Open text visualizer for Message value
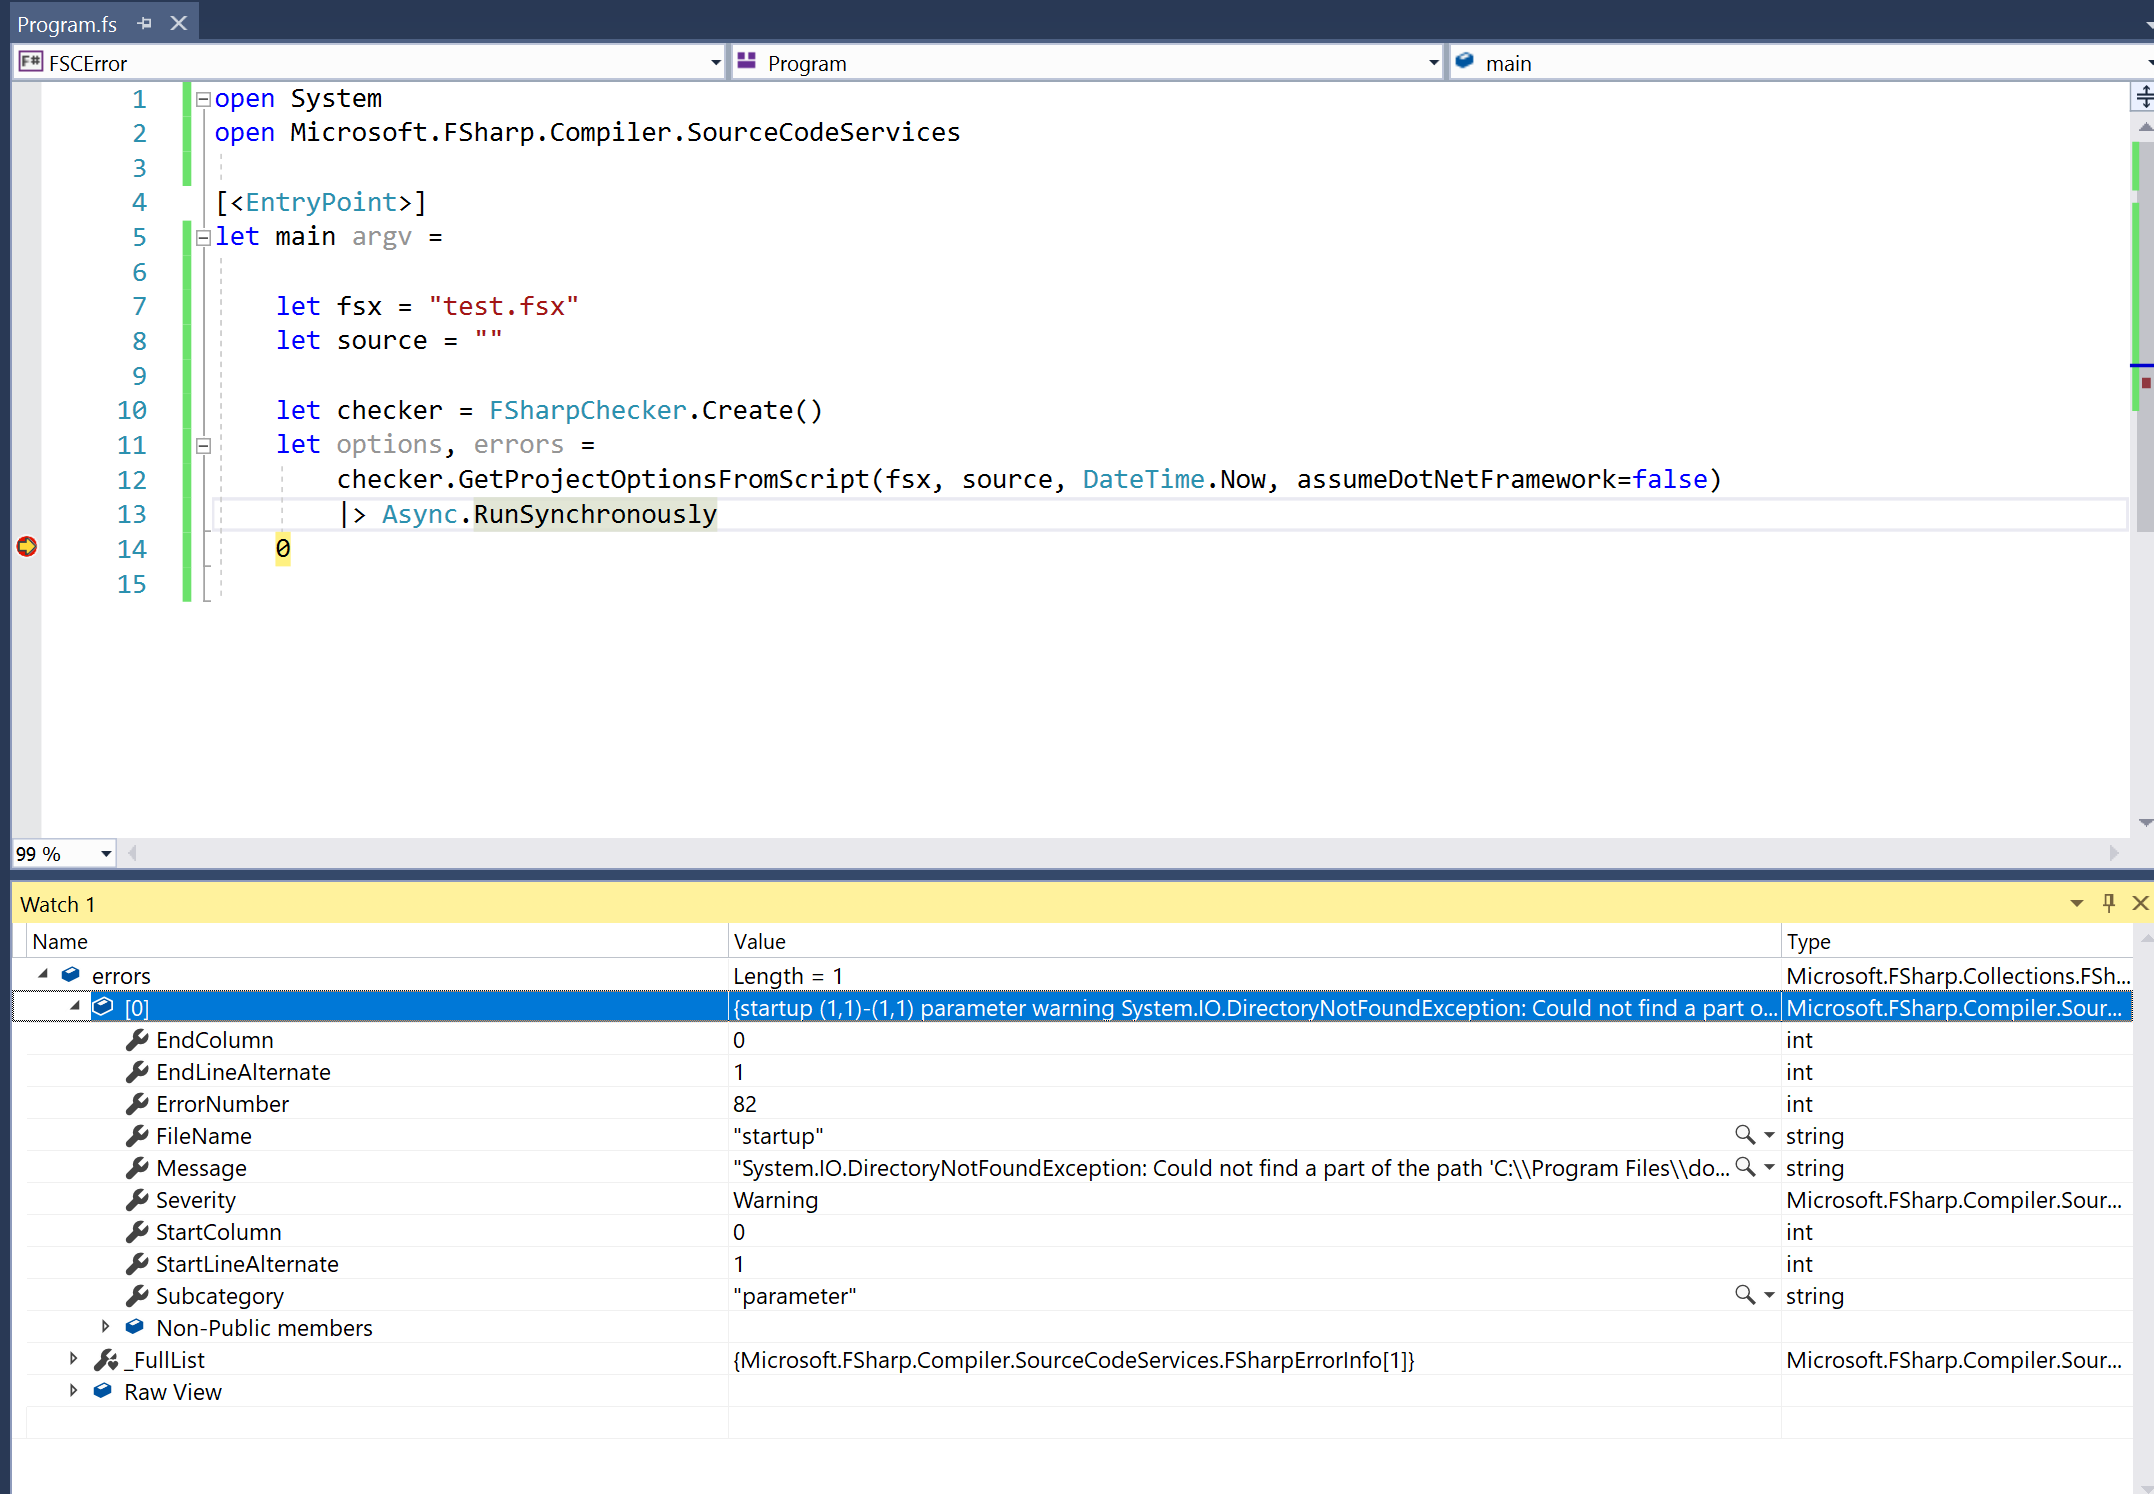Screen dimensions: 2154x1494 (1744, 1167)
